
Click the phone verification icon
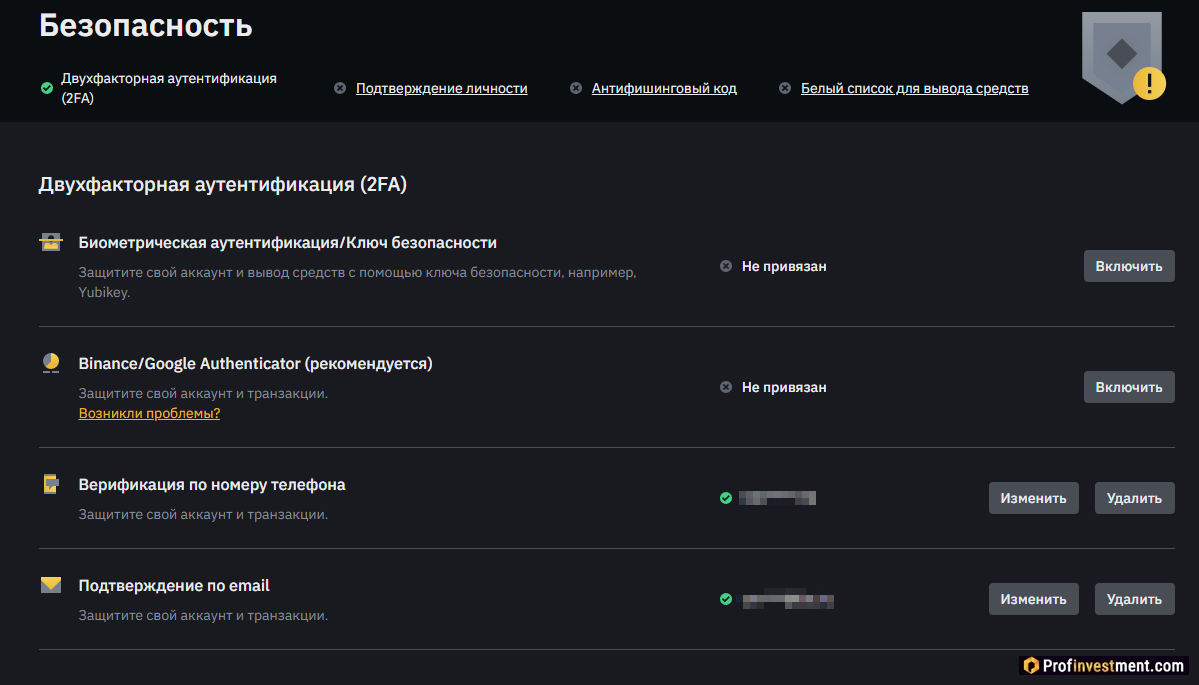[50, 484]
